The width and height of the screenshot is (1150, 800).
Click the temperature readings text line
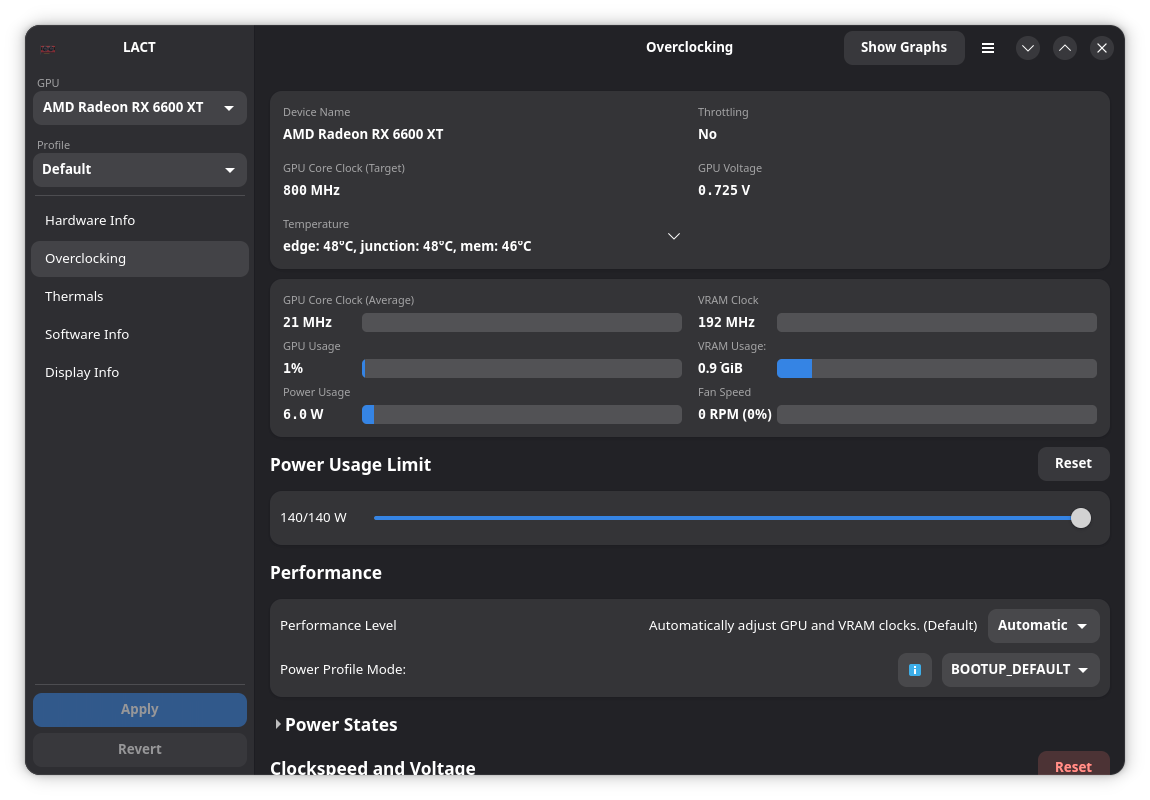(x=407, y=246)
